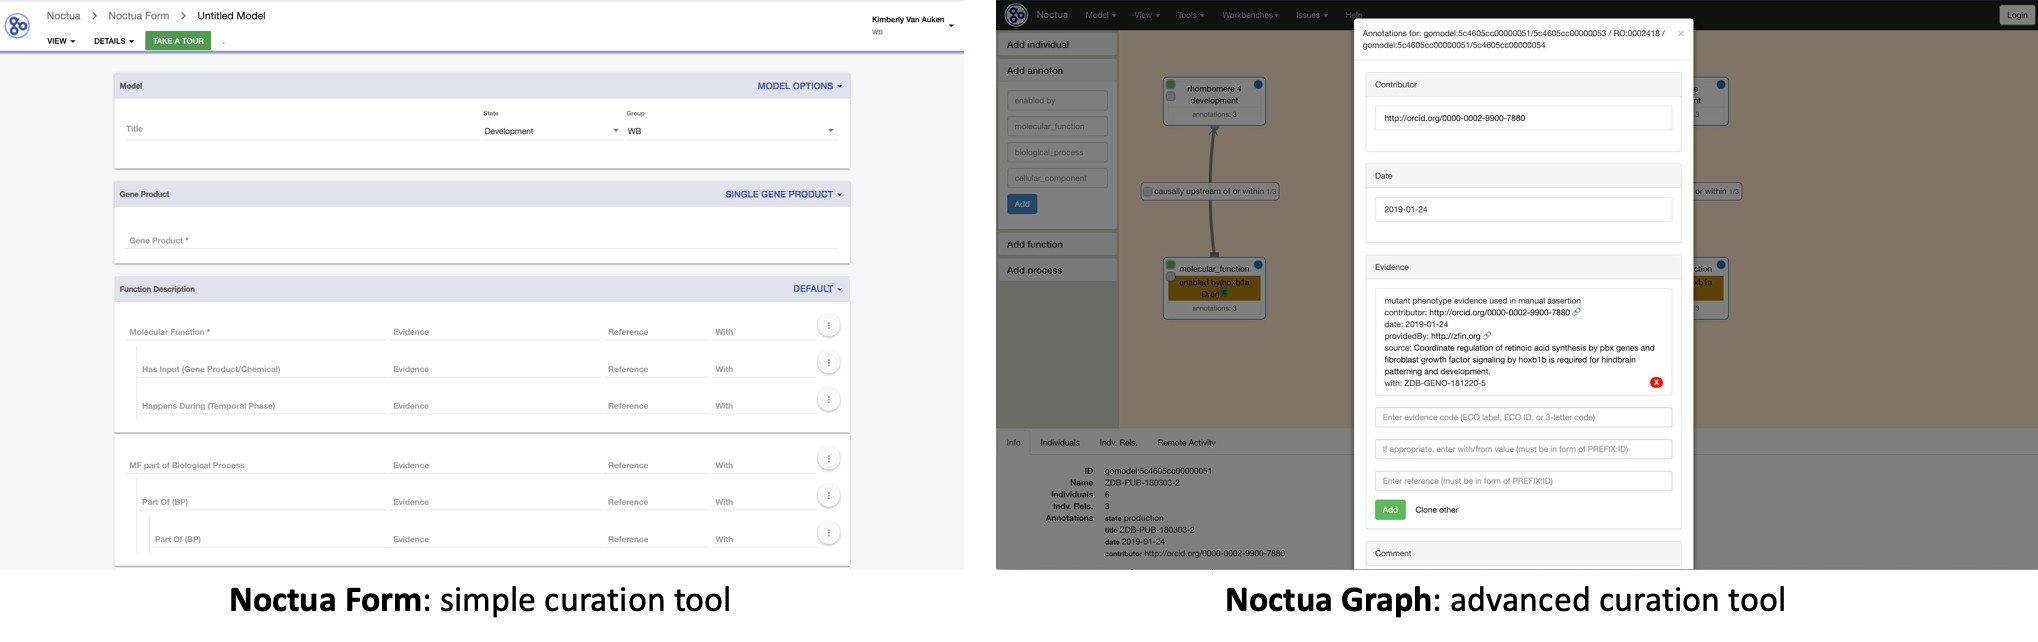Click the Clone other link
Viewport: 2038px width, 642px height.
coord(1436,510)
